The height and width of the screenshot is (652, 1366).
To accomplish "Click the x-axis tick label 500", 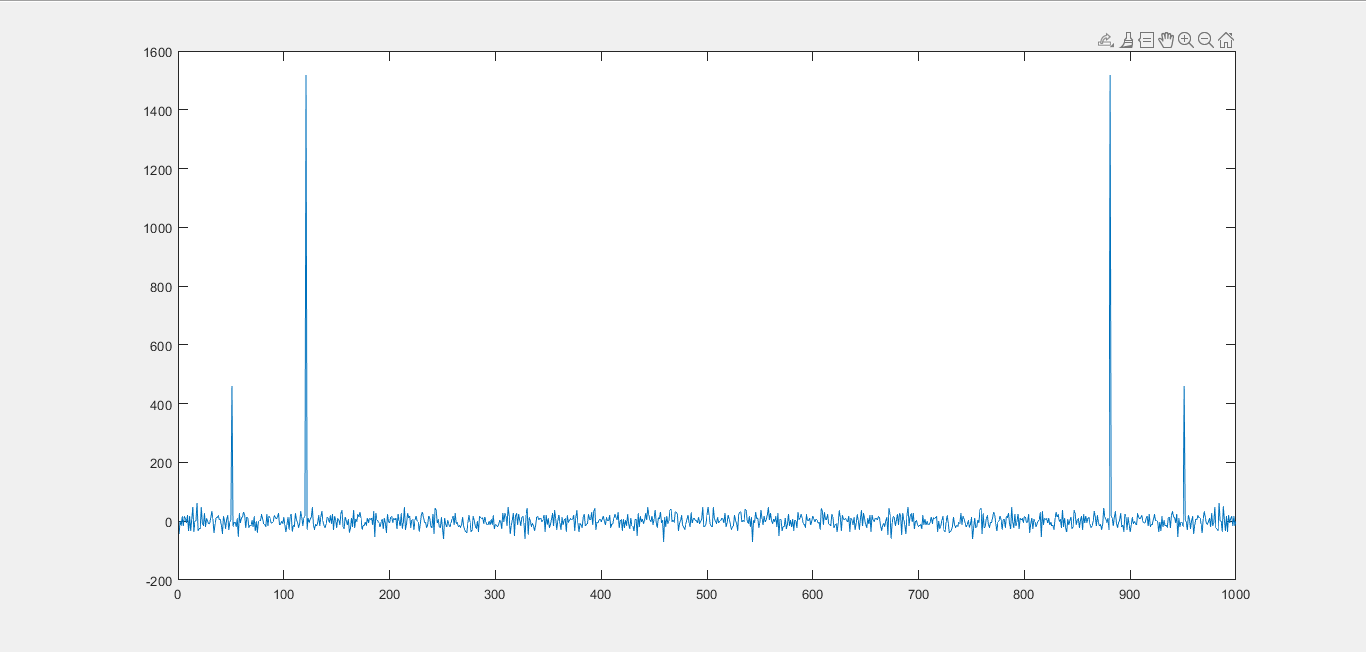I will click(x=707, y=594).
